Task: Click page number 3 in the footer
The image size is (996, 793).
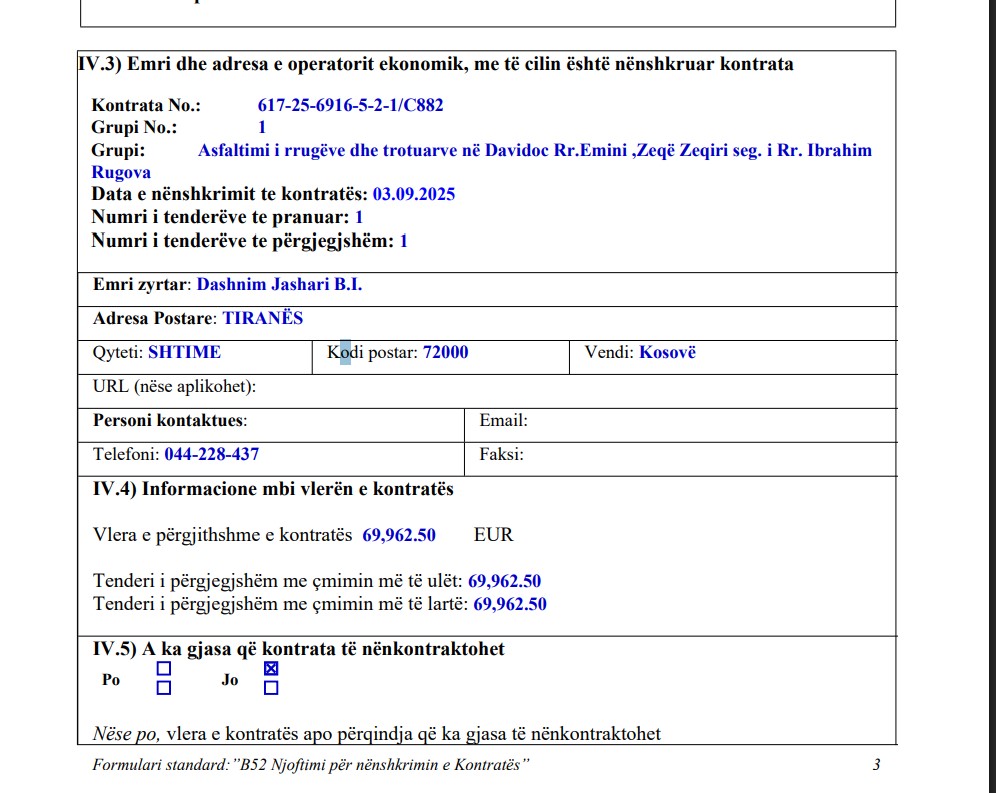Action: tap(877, 764)
